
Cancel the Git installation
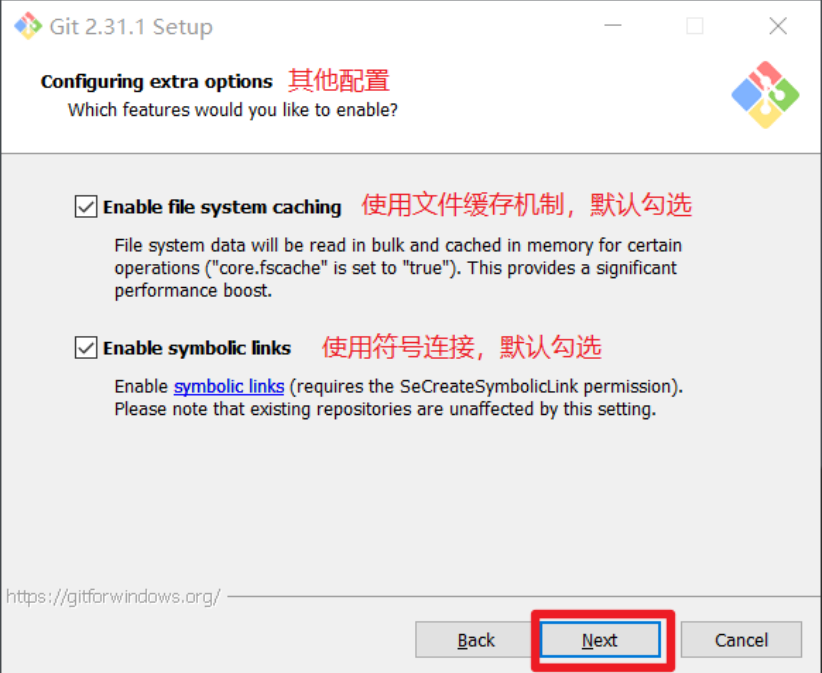pos(741,640)
